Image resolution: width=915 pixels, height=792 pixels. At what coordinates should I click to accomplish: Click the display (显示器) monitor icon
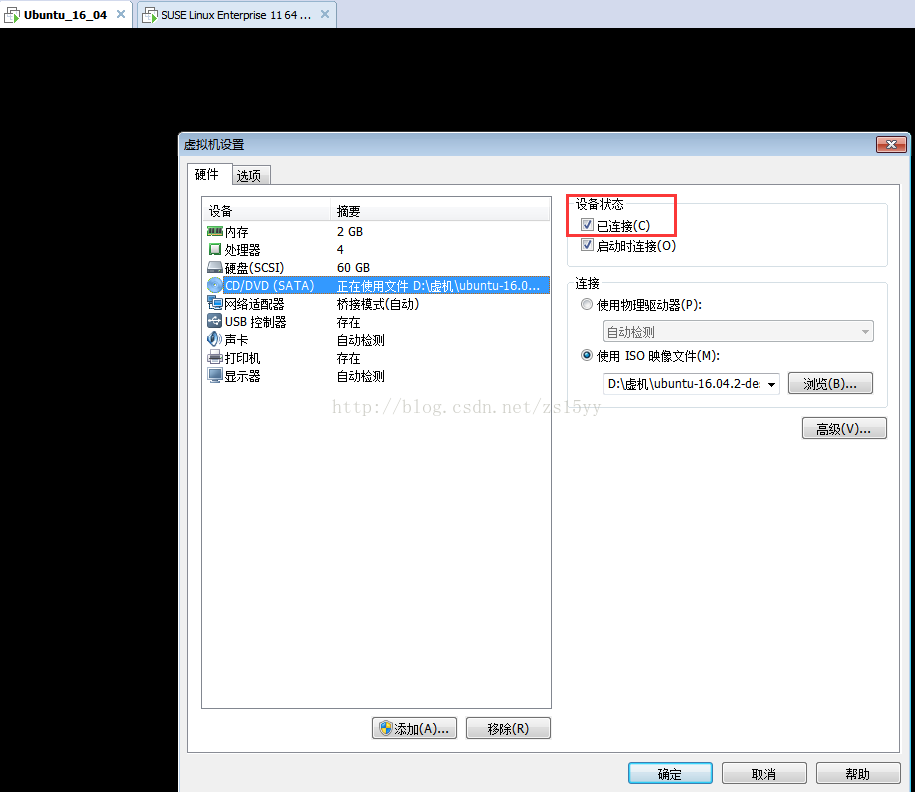(x=215, y=376)
